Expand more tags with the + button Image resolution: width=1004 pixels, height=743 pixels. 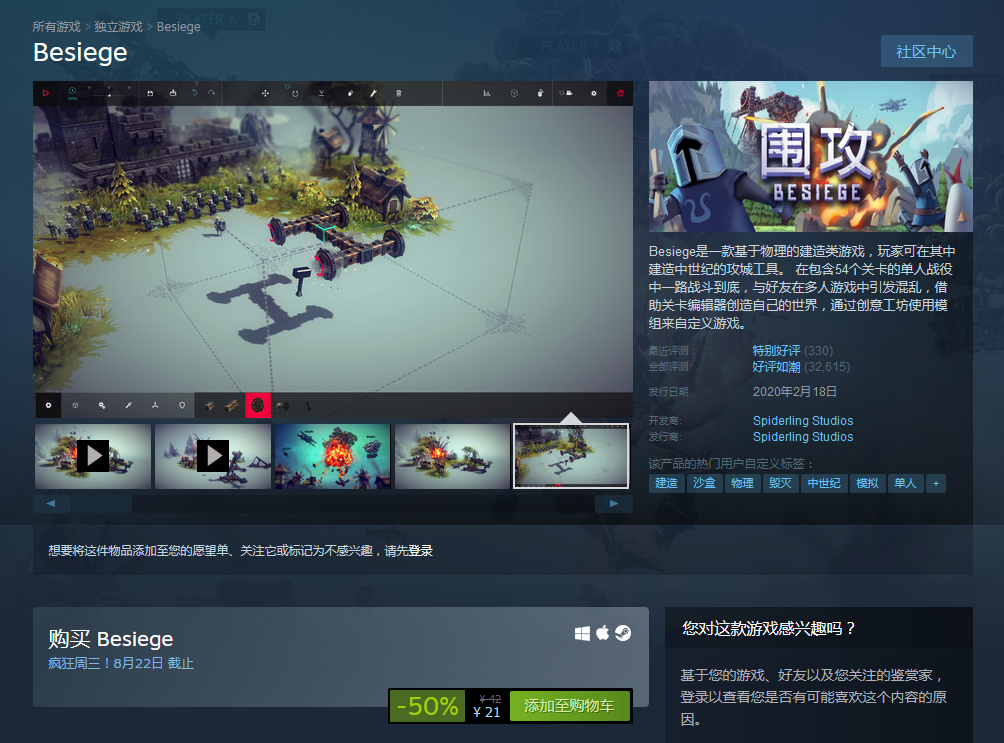936,483
